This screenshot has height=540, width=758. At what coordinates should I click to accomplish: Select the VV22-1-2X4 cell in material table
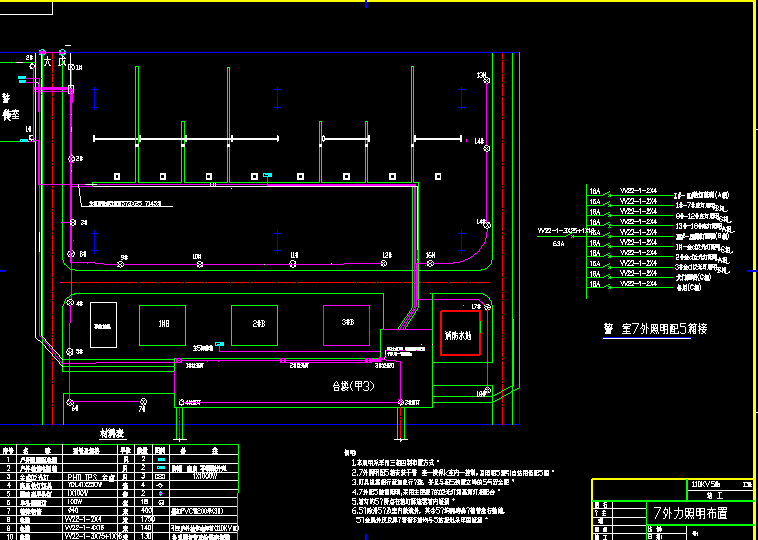tap(81, 519)
